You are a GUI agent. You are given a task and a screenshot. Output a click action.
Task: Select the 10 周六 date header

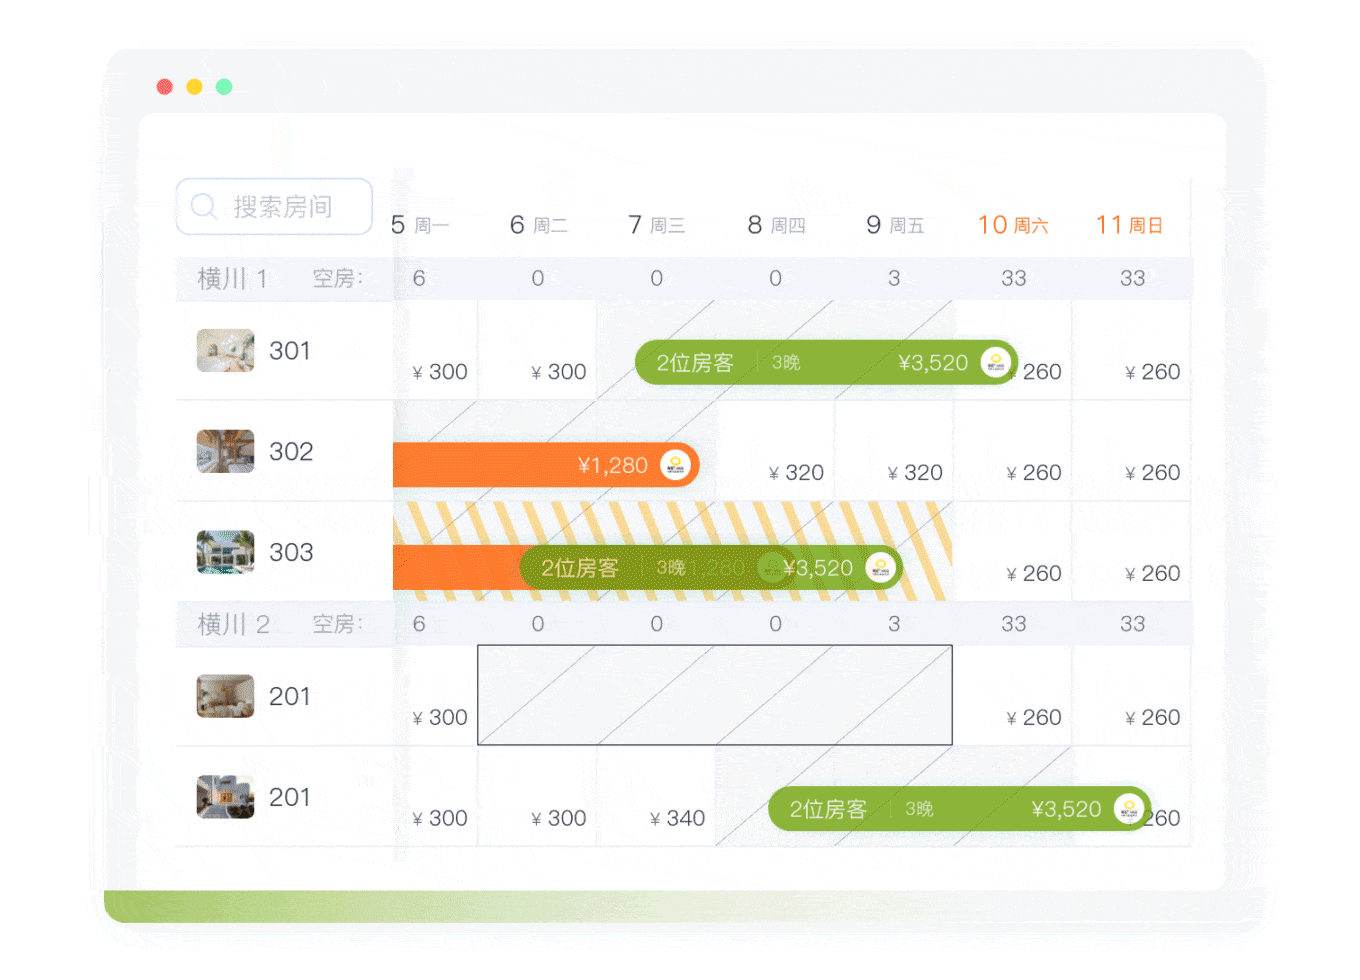point(1013,225)
